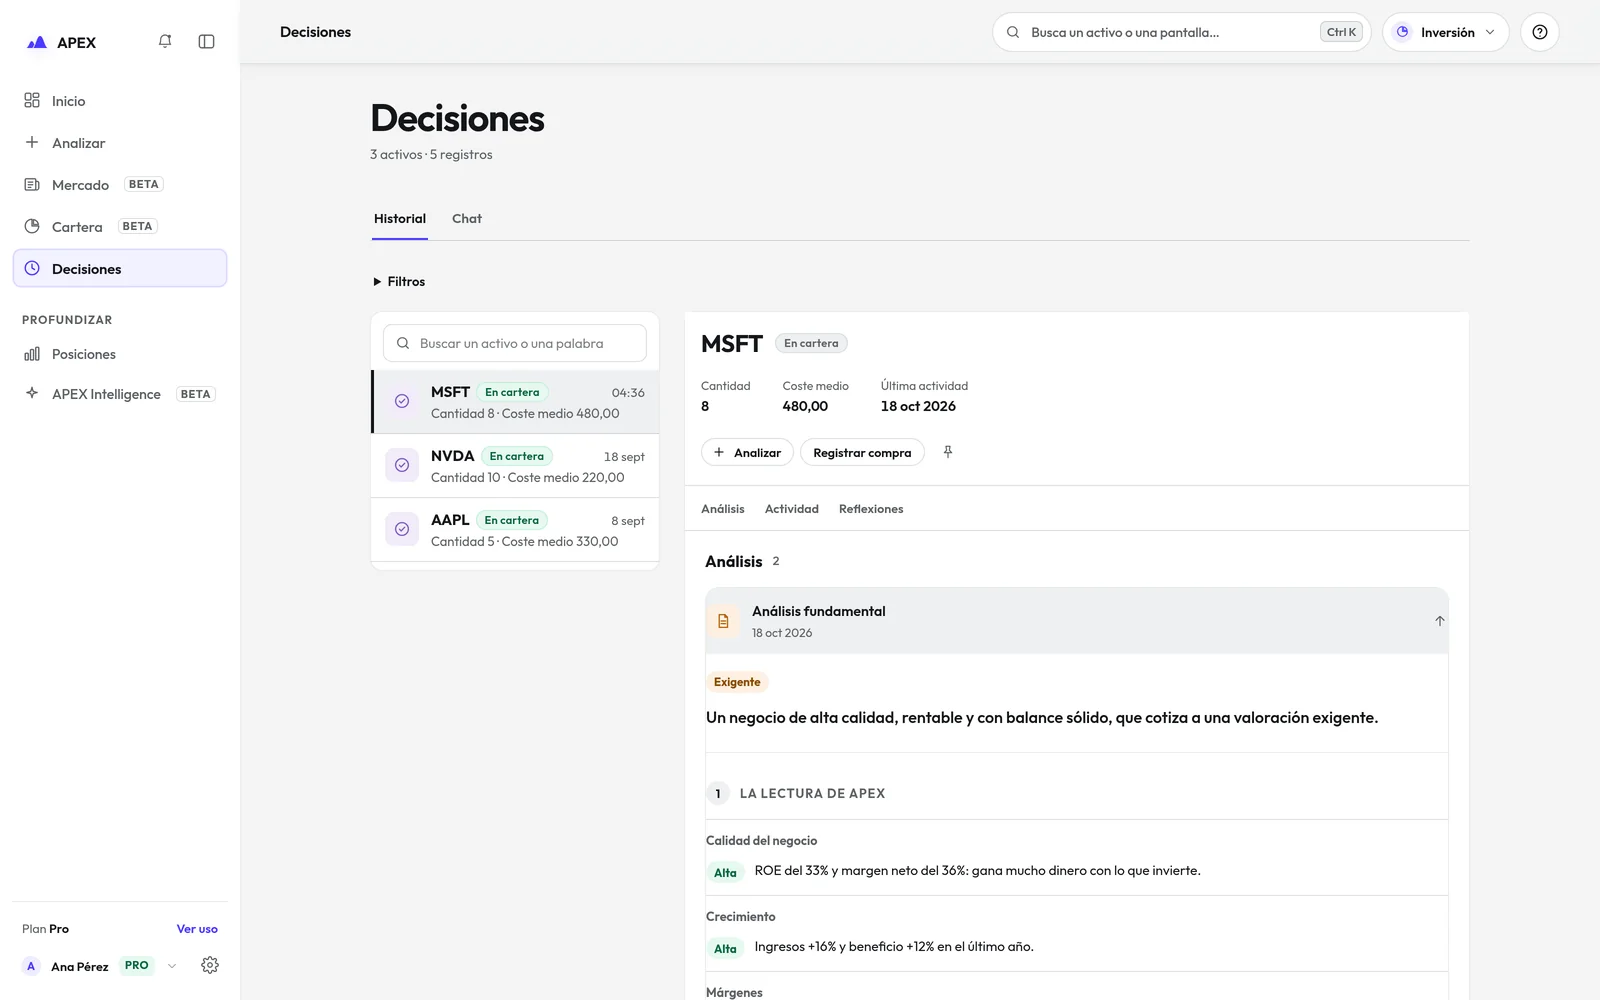Click the AAPL row check-circle icon

pos(402,529)
